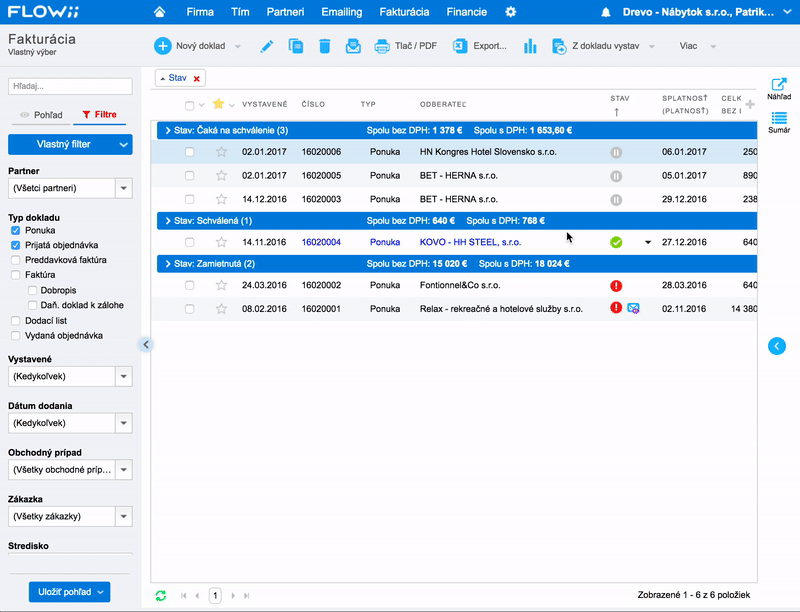
Task: Click the send email envelope toolbar icon
Action: (x=353, y=46)
